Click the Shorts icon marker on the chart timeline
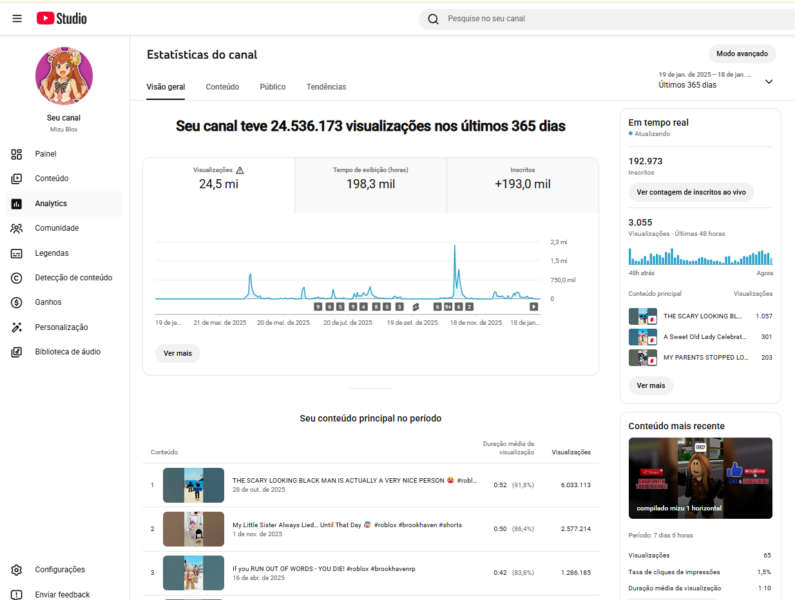This screenshot has height=600, width=795. point(416,307)
